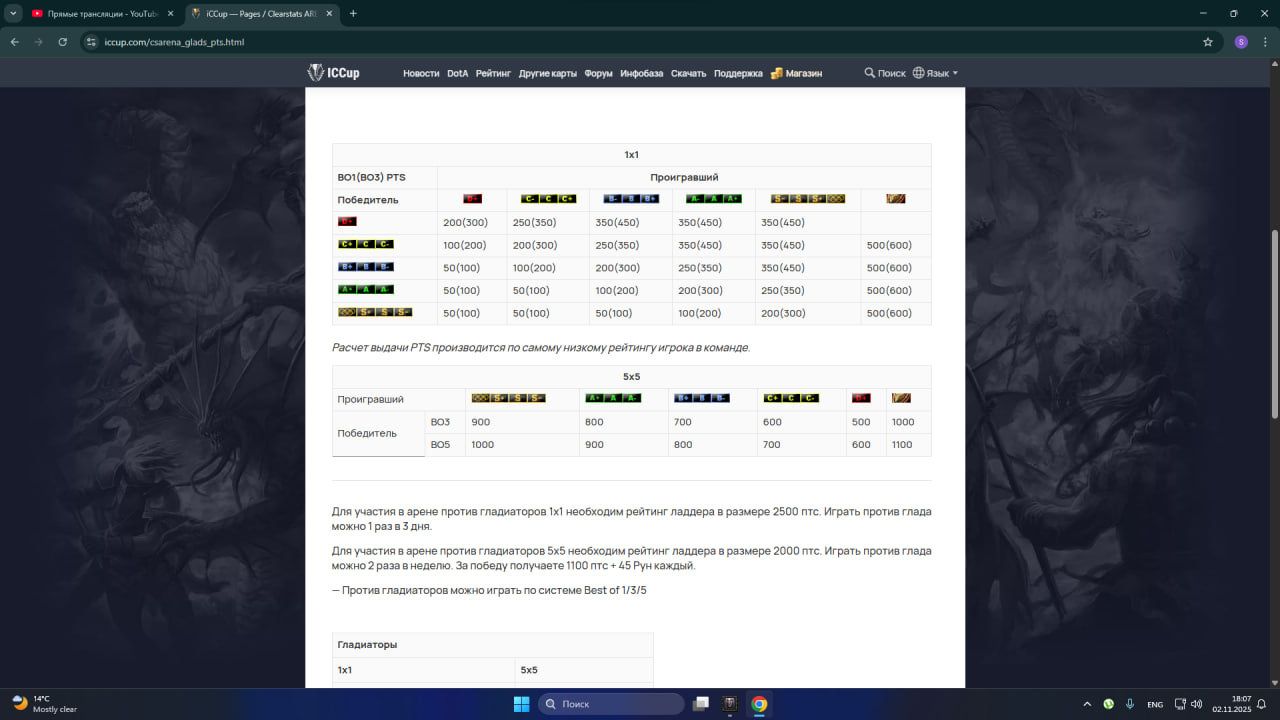This screenshot has width=1280, height=720.
Task: Click the 900 cell in the BO3 row
Action: click(522, 422)
